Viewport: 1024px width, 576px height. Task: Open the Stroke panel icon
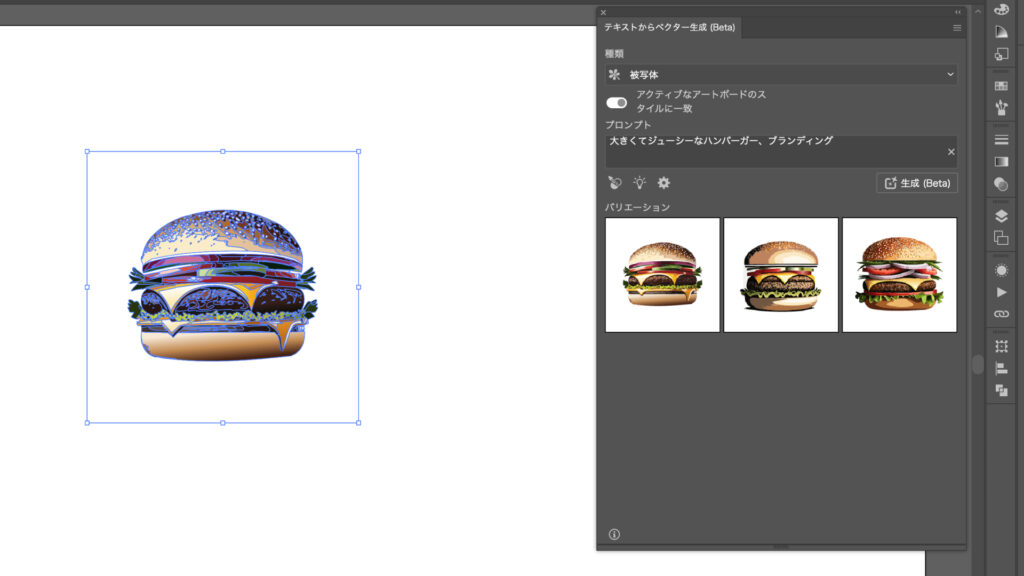pyautogui.click(x=1001, y=139)
